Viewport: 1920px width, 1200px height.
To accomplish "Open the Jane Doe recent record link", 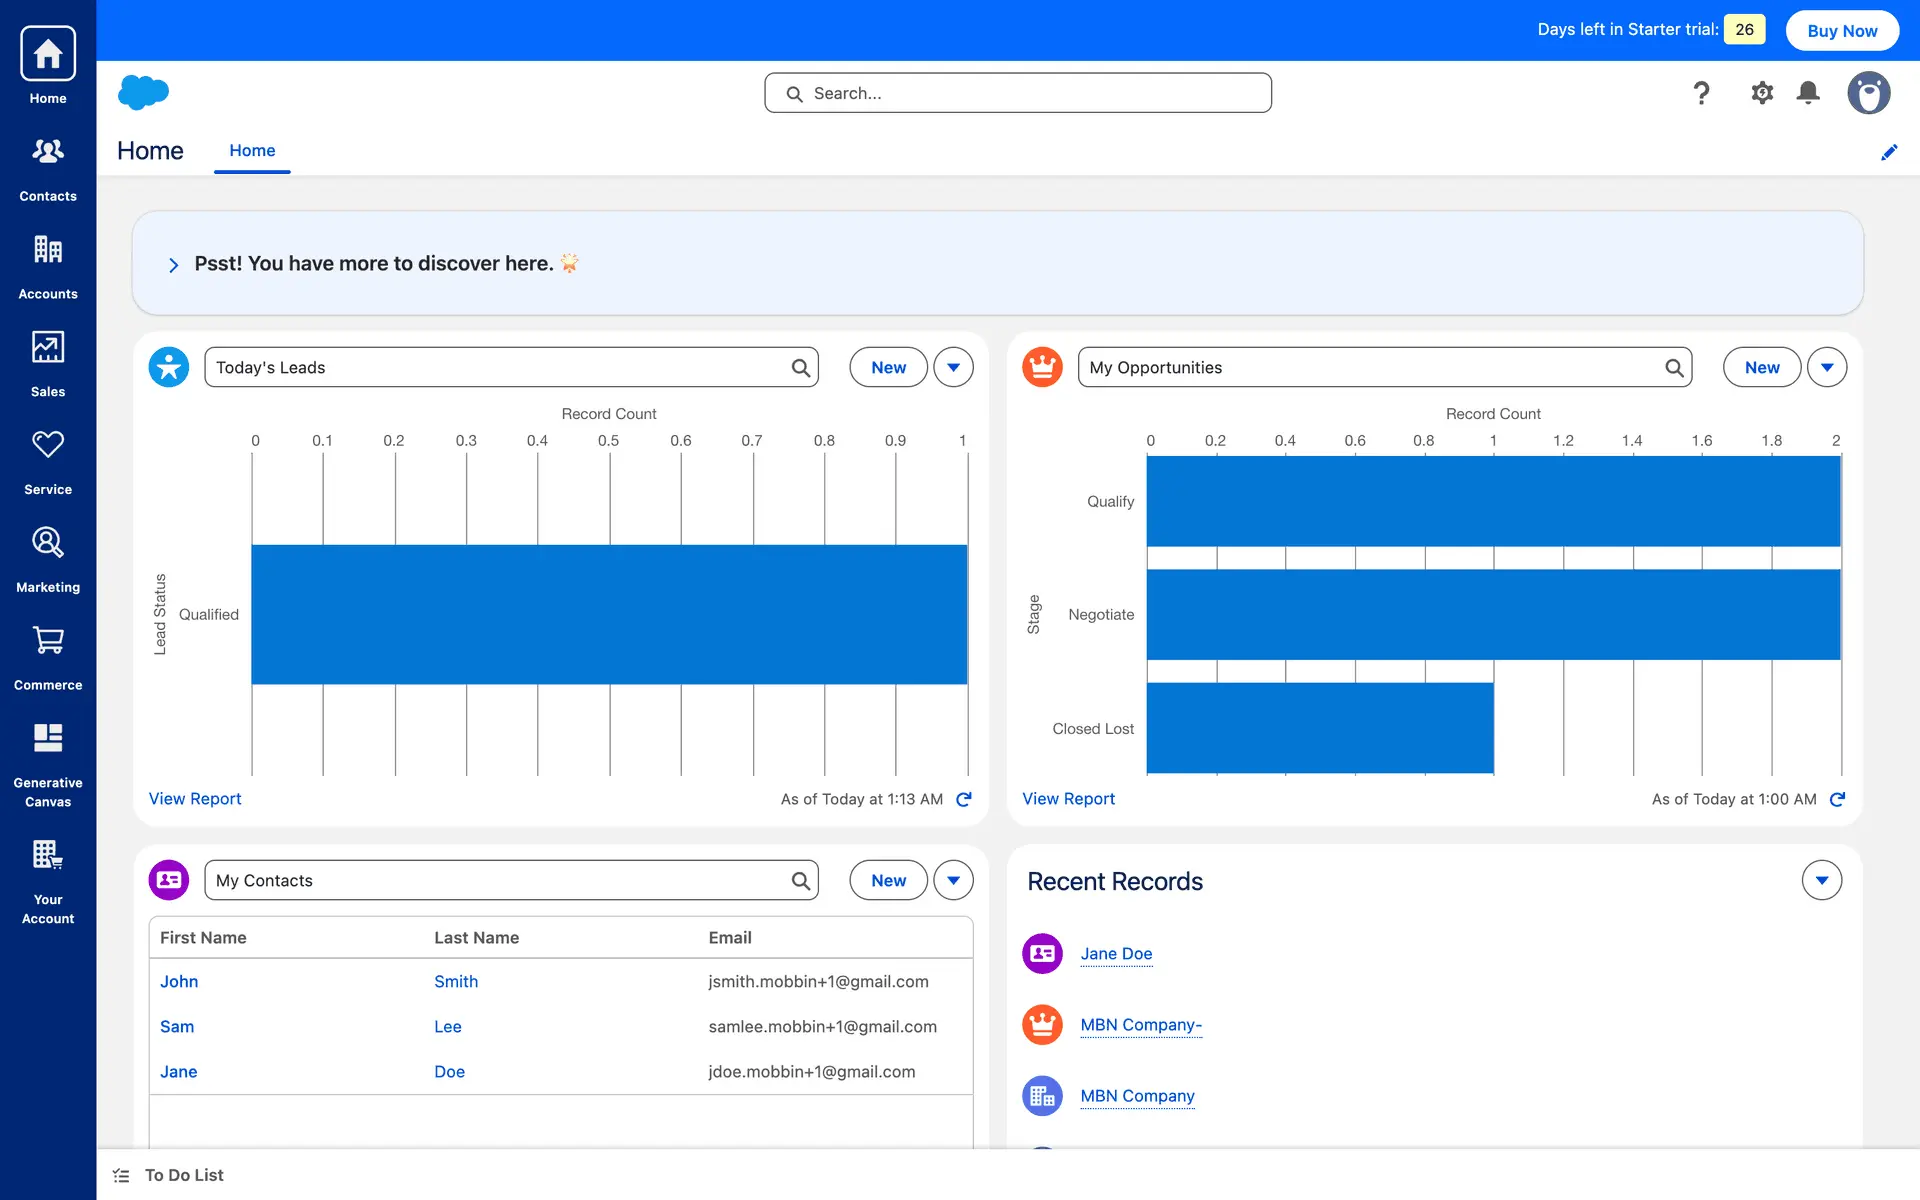I will tap(1116, 953).
